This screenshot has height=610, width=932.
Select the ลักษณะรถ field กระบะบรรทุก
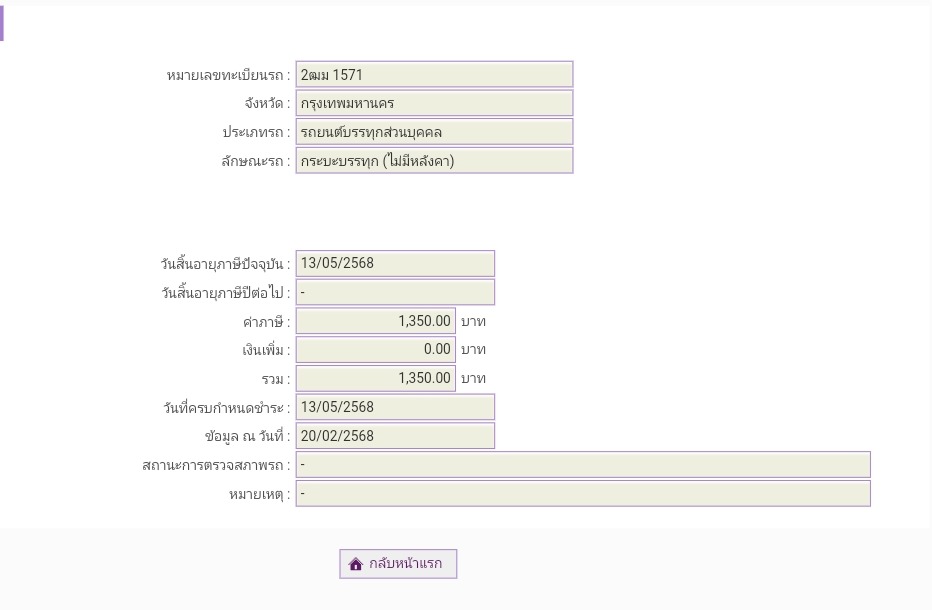click(434, 161)
